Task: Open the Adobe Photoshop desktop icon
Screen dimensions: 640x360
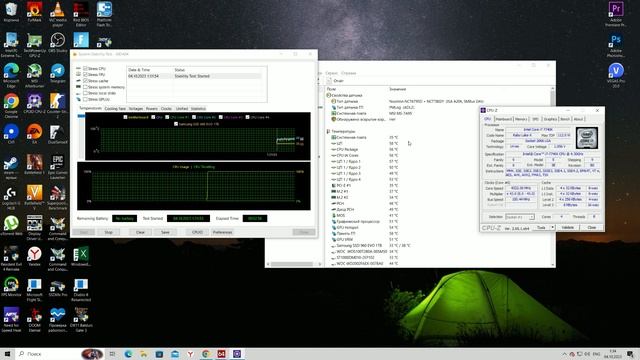Action: coord(616,45)
